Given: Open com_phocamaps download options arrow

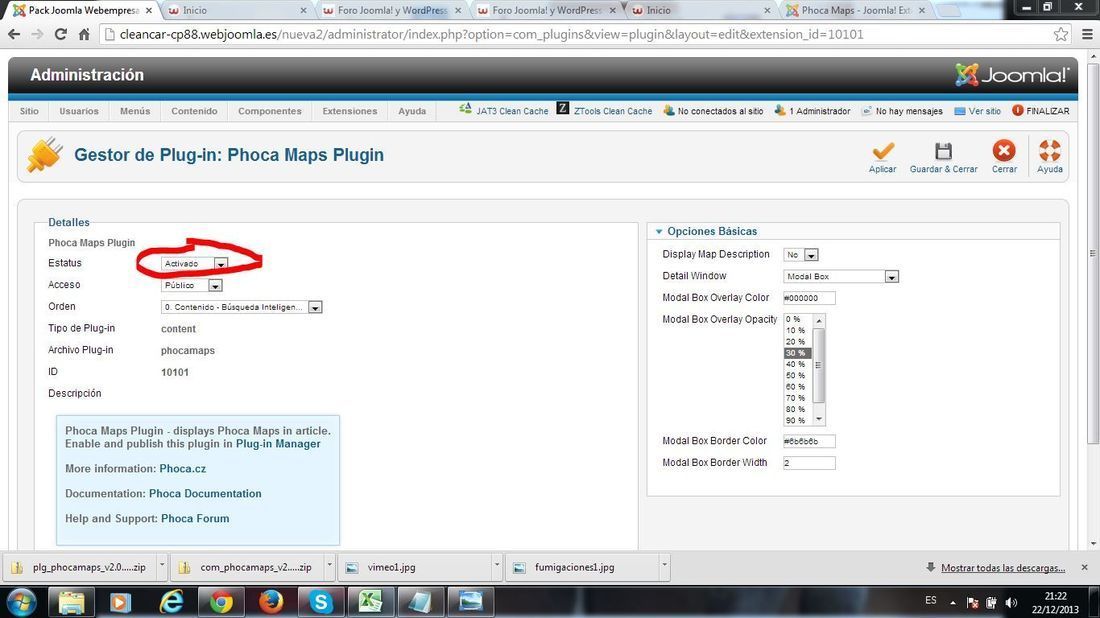Looking at the screenshot, I should pyautogui.click(x=329, y=565).
